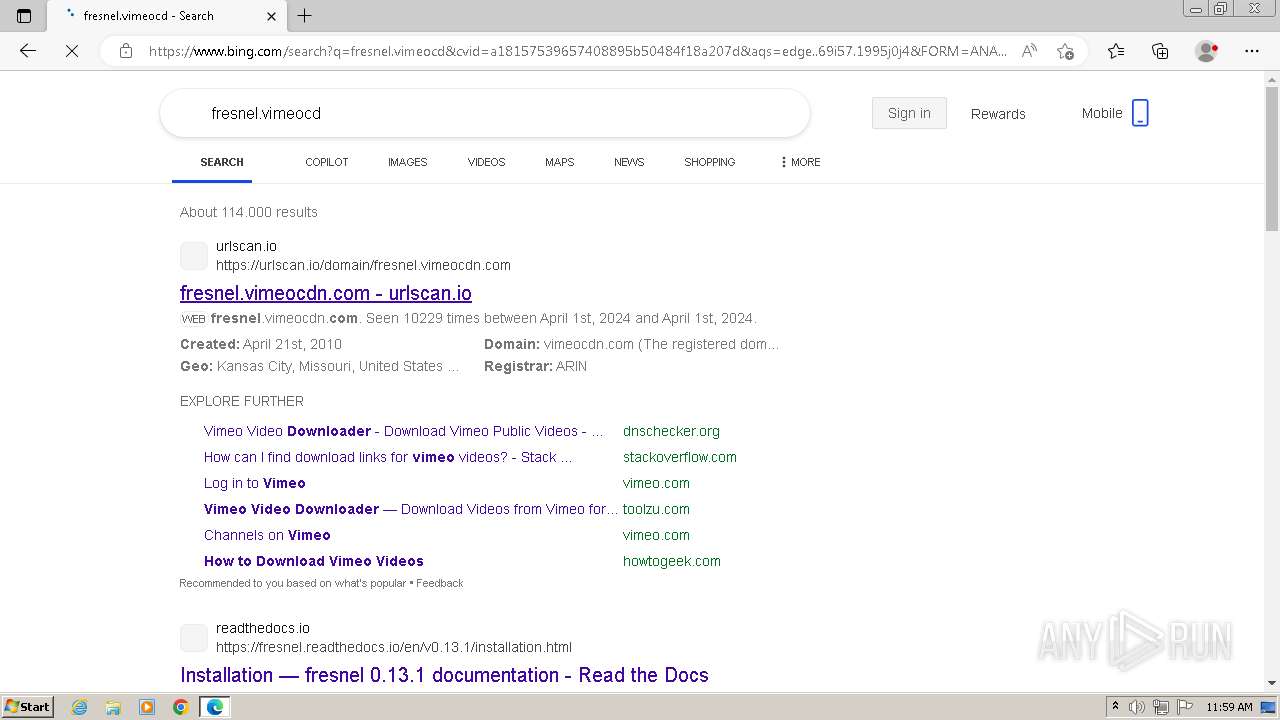Open the Edge profile avatar
The image size is (1280, 720).
coord(1206,51)
